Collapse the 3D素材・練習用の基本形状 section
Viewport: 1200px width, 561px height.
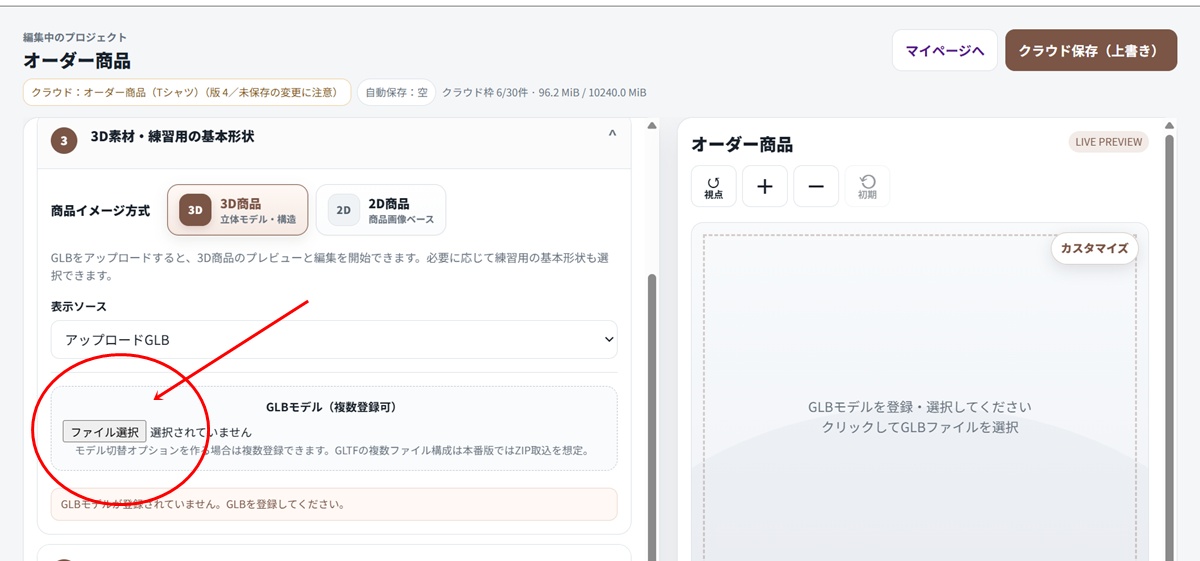612,135
